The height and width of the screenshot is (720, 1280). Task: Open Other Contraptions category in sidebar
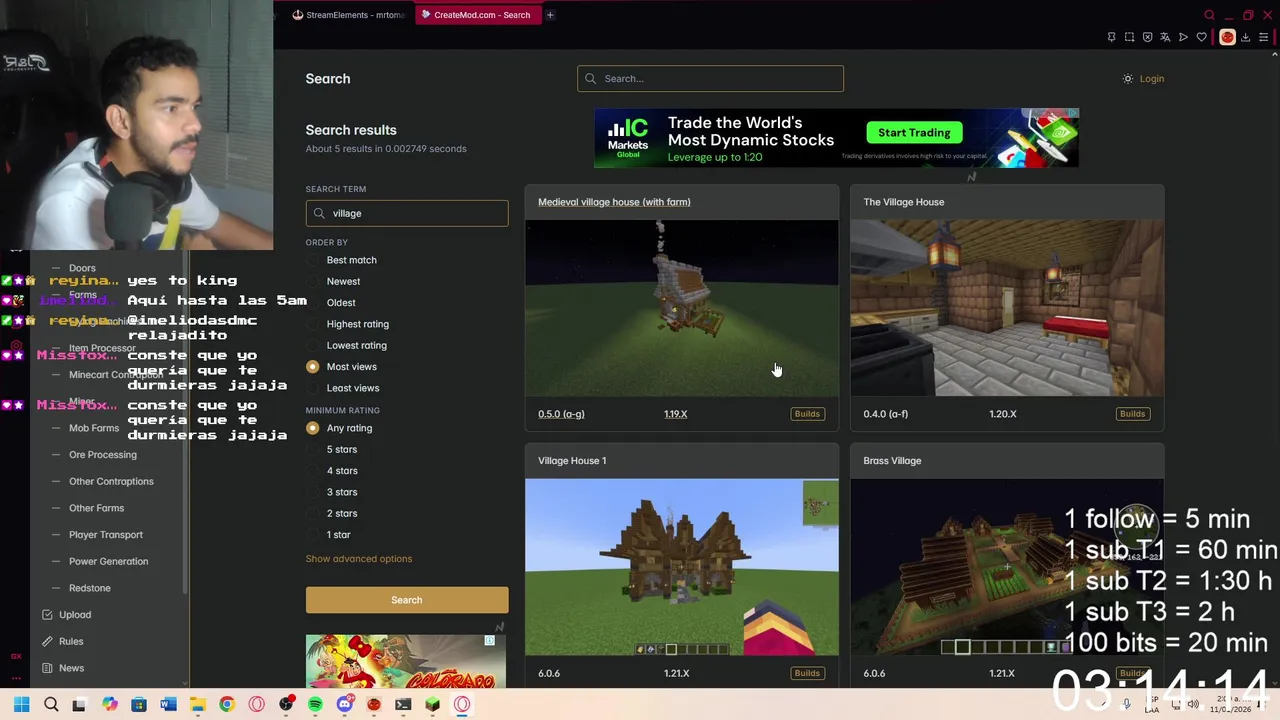[x=111, y=482]
